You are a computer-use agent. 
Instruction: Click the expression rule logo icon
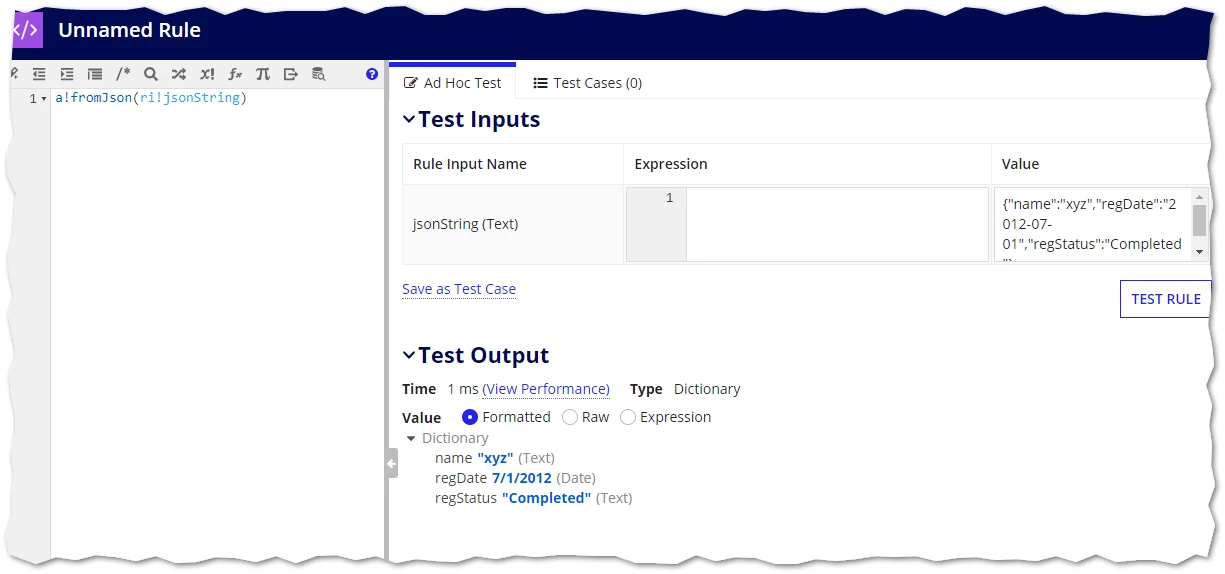point(27,30)
